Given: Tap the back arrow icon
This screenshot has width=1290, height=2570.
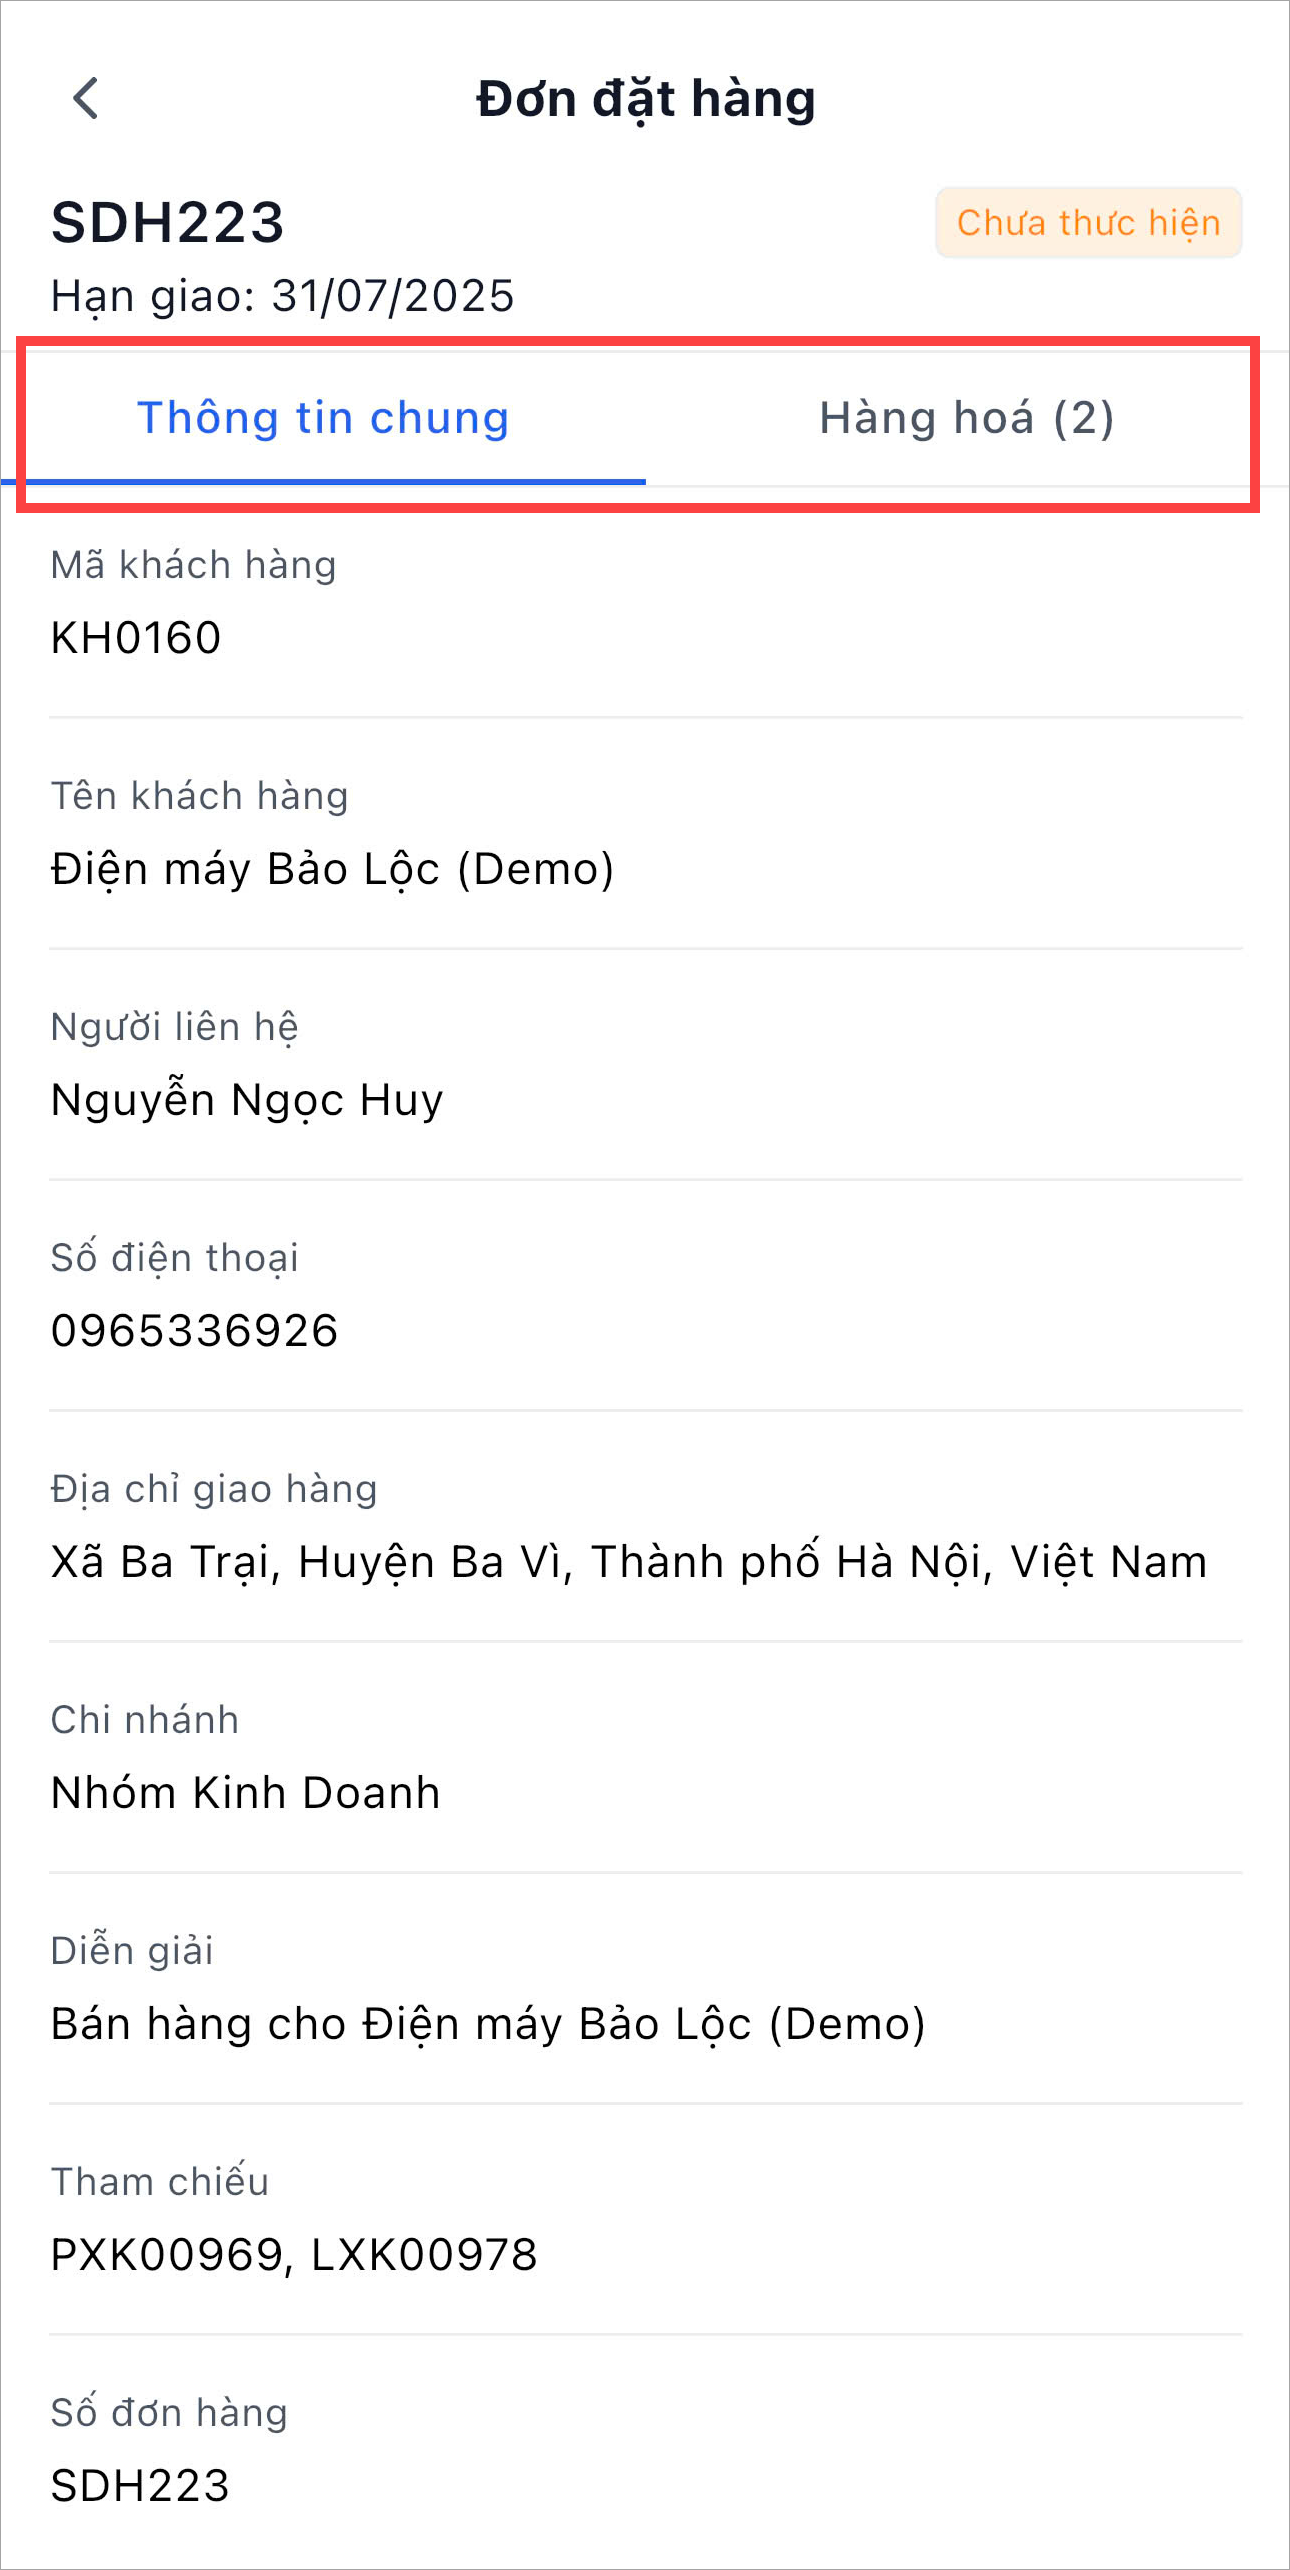Looking at the screenshot, I should (x=86, y=99).
